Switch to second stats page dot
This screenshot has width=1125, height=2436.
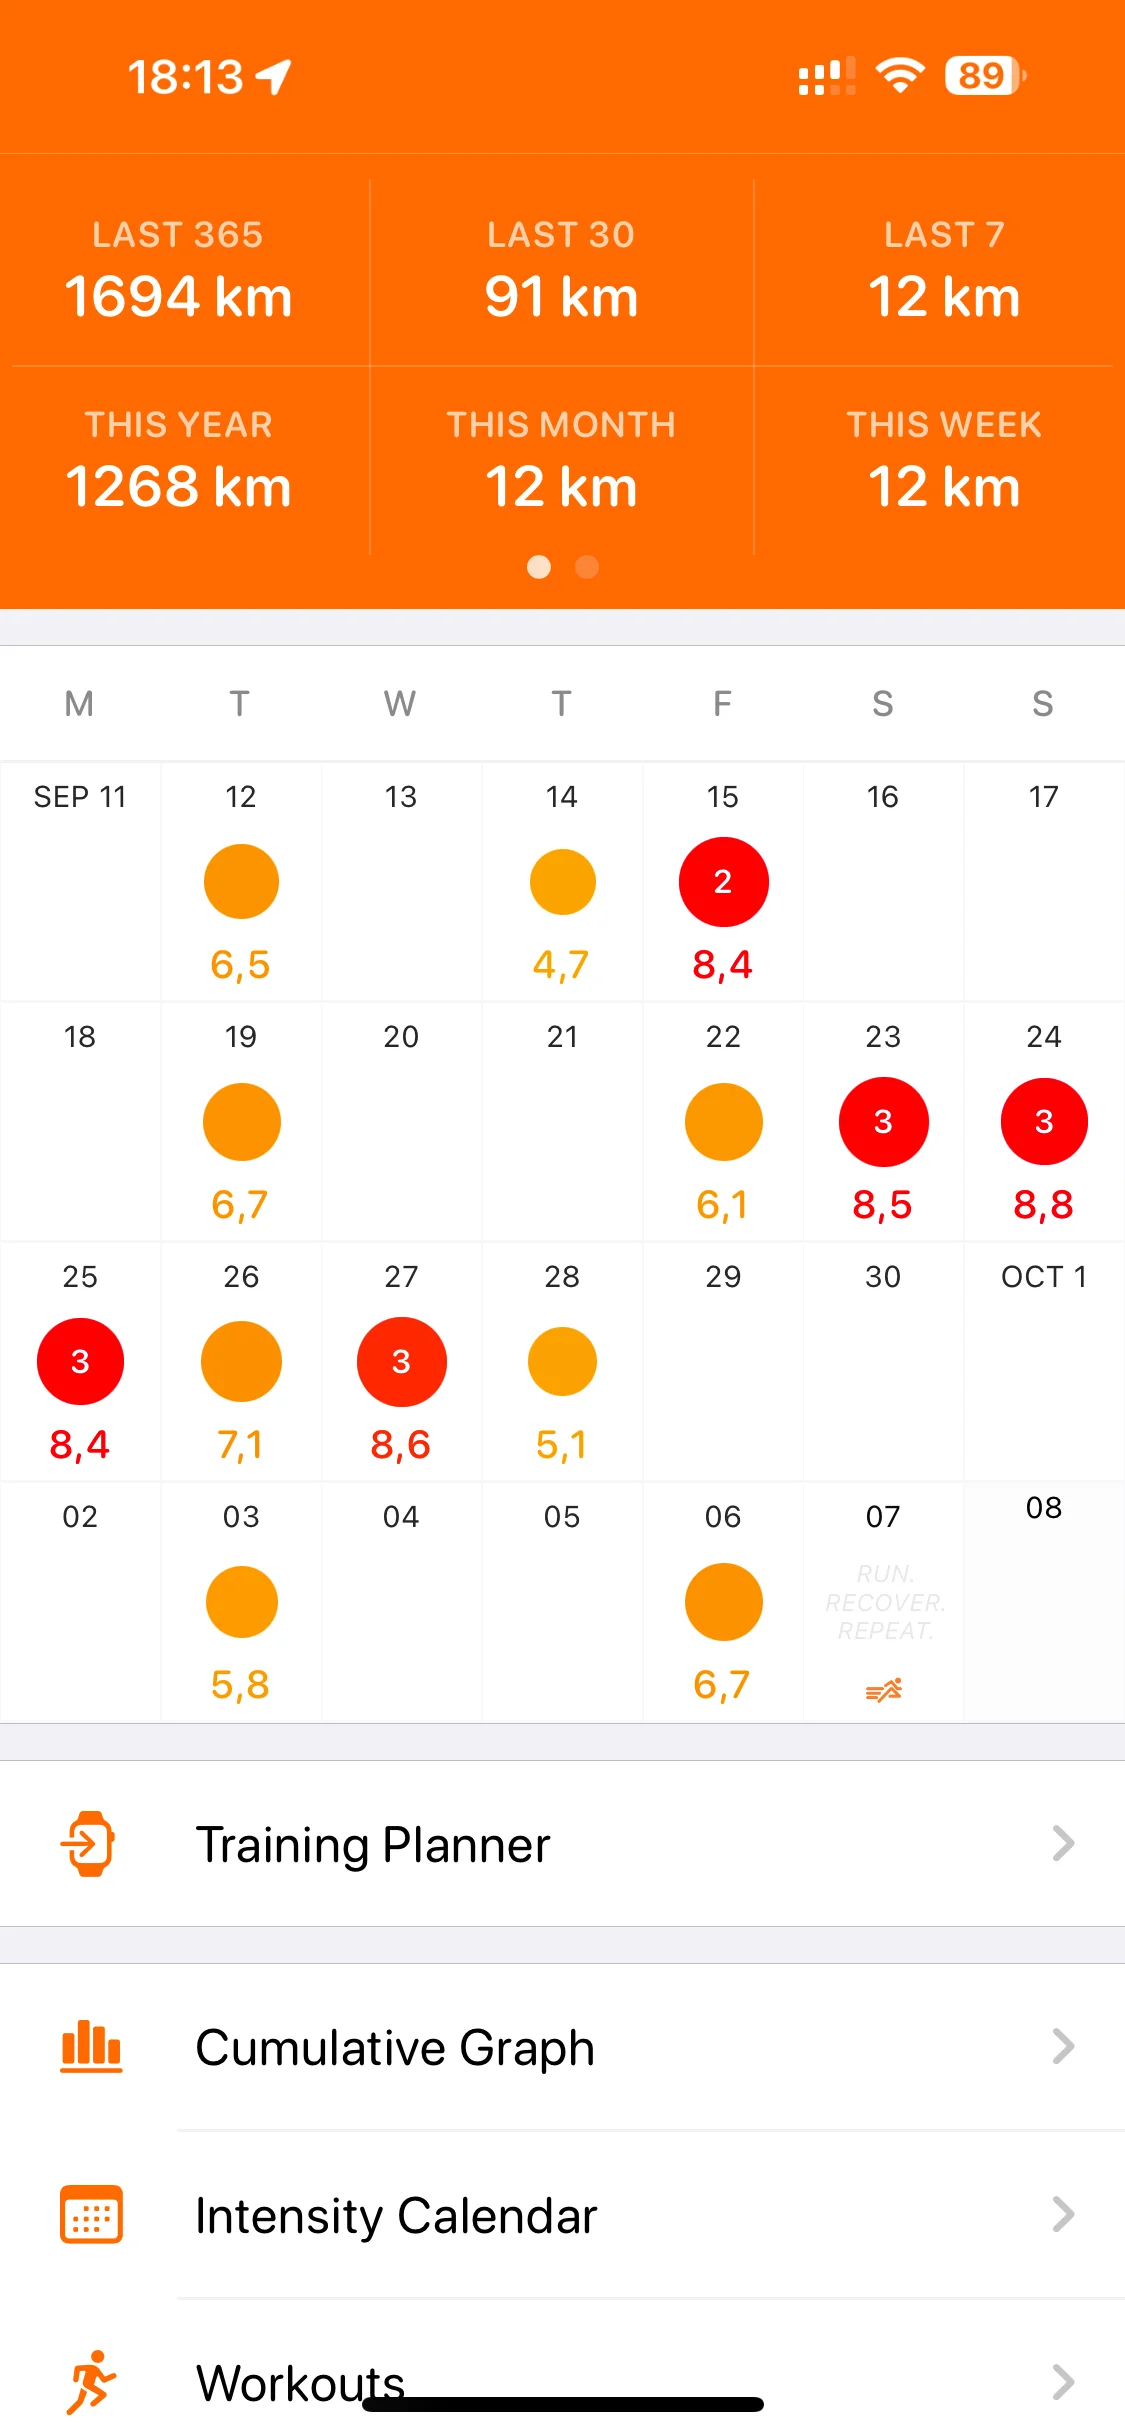pyautogui.click(x=587, y=567)
